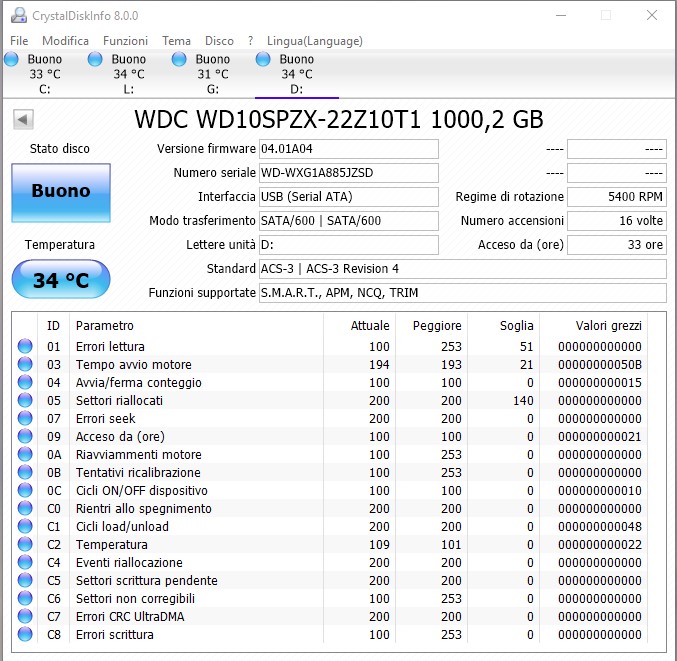Image resolution: width=677 pixels, height=661 pixels.
Task: Click status orb for Errori seek row
Action: click(x=25, y=418)
